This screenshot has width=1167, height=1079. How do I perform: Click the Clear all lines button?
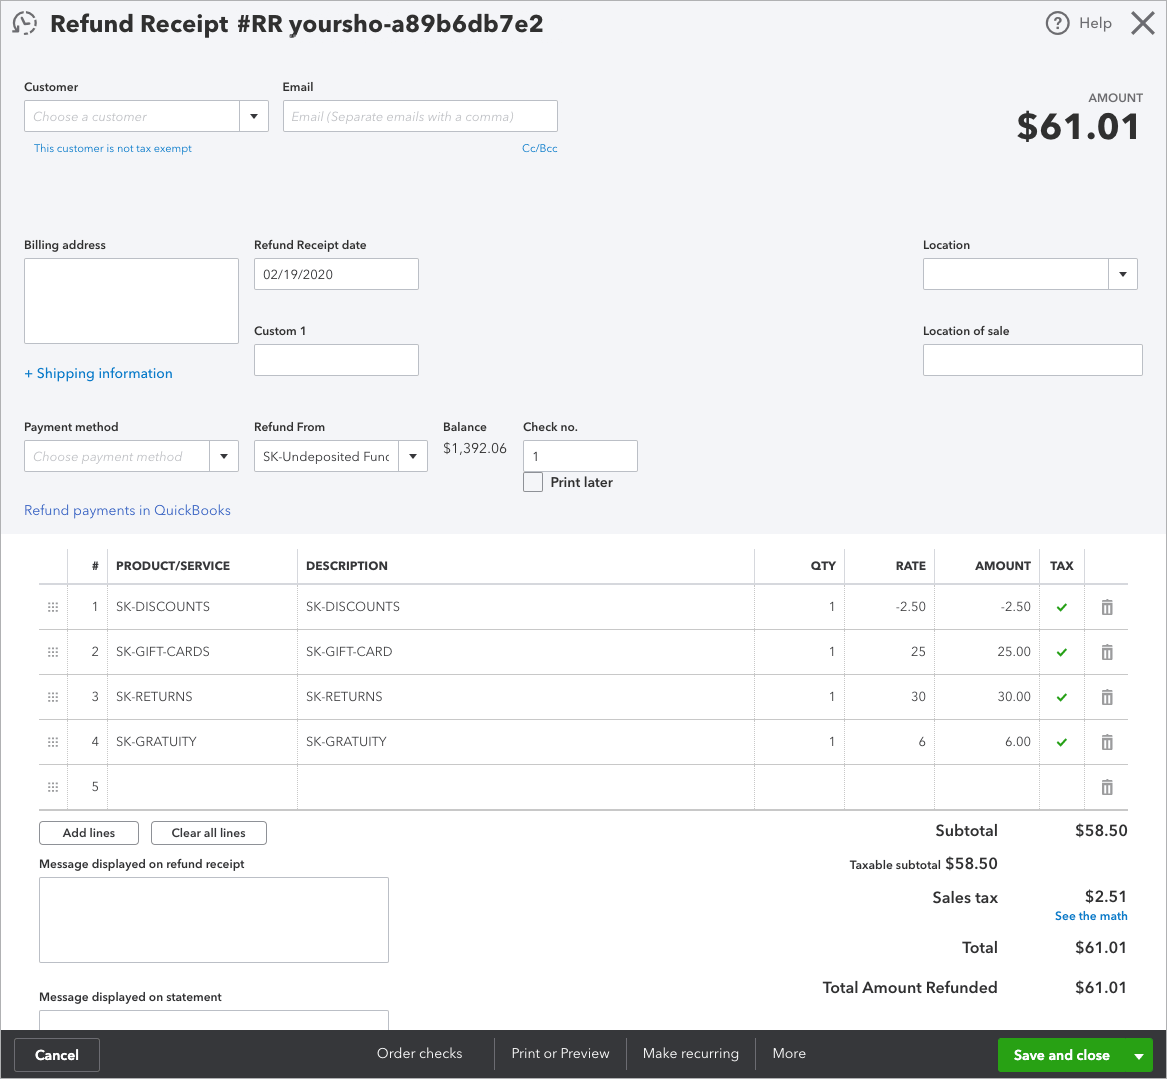pyautogui.click(x=208, y=833)
